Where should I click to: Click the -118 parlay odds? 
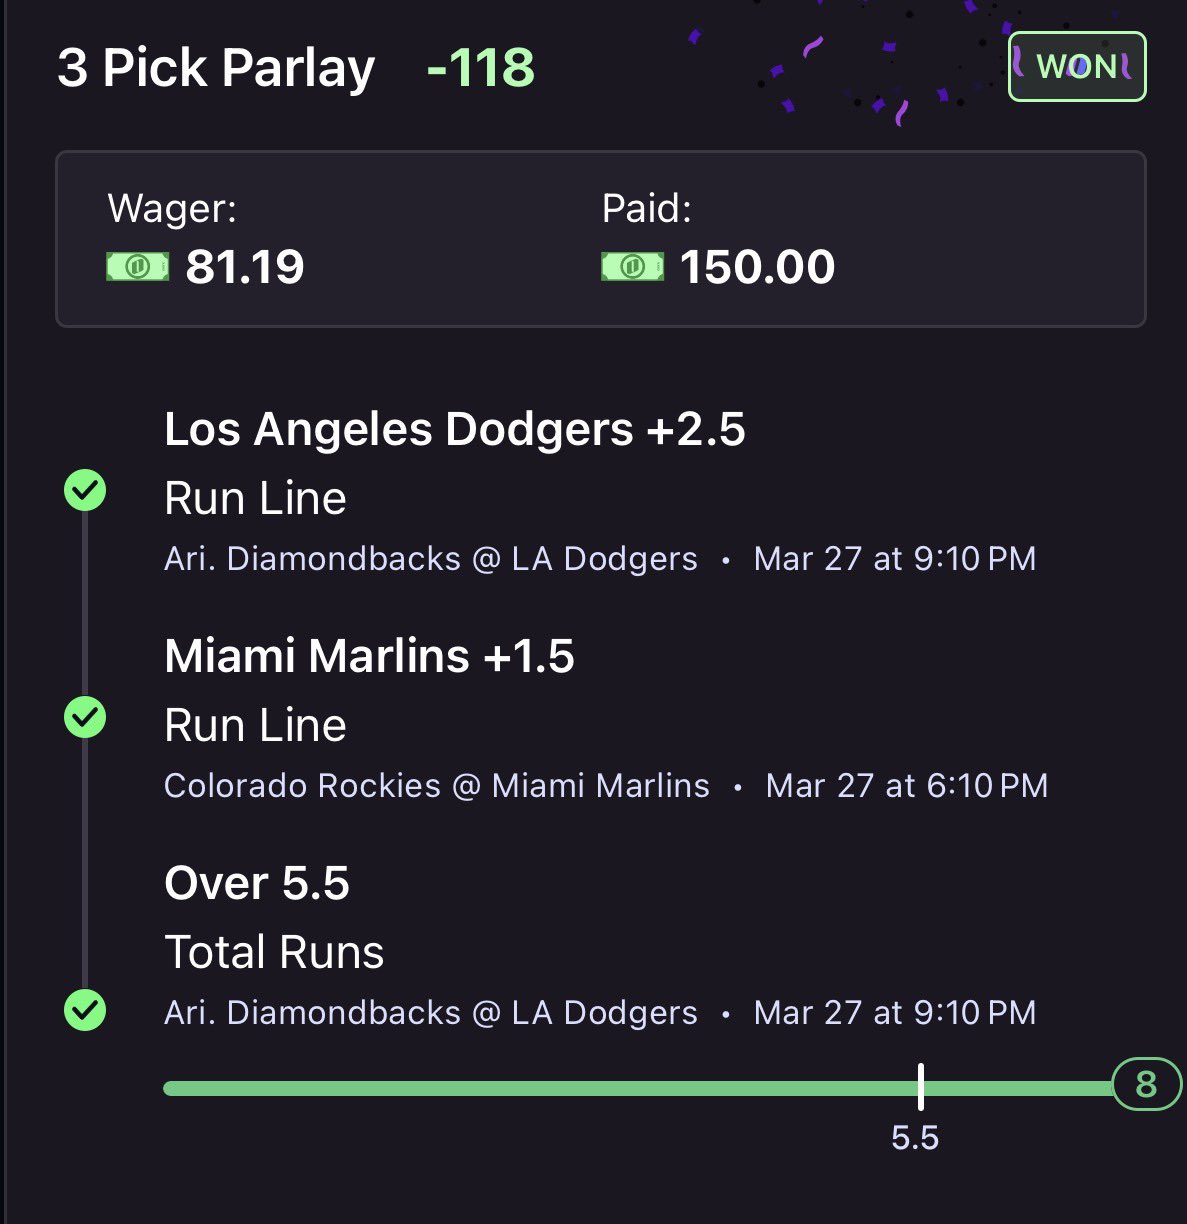[480, 68]
